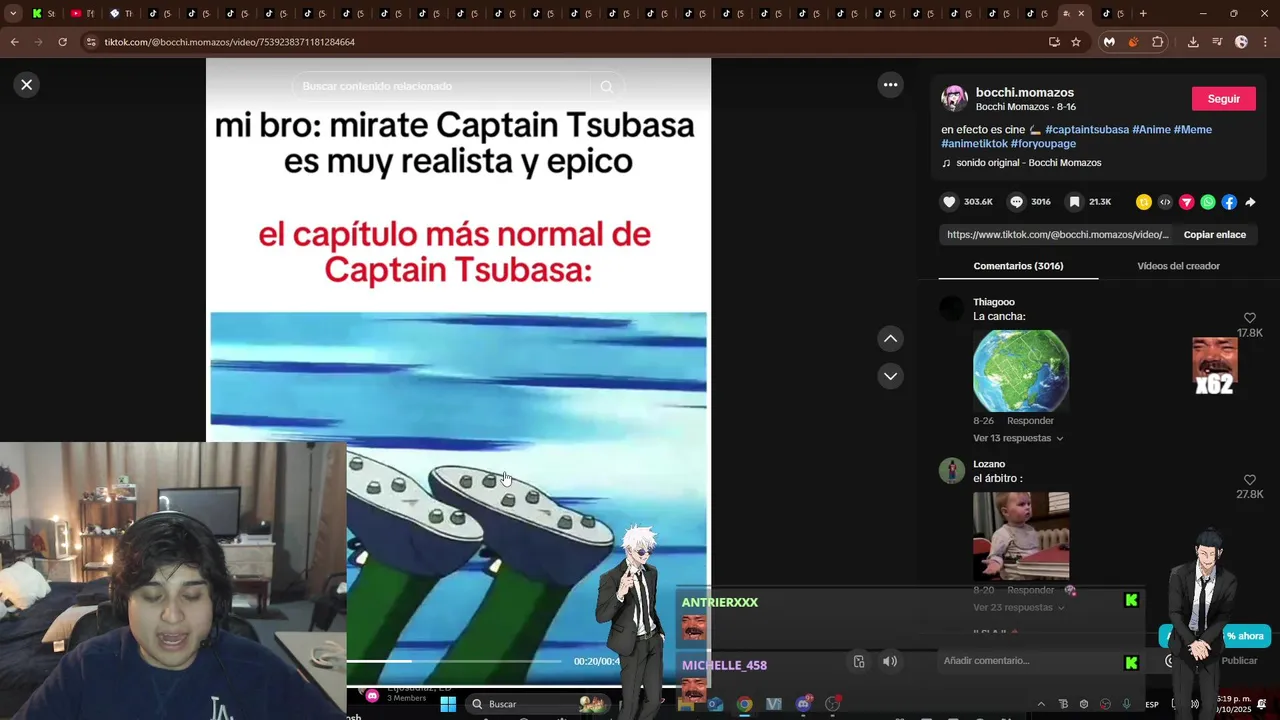
Task: Expand Ver 23 respuestas
Action: (x=1018, y=608)
